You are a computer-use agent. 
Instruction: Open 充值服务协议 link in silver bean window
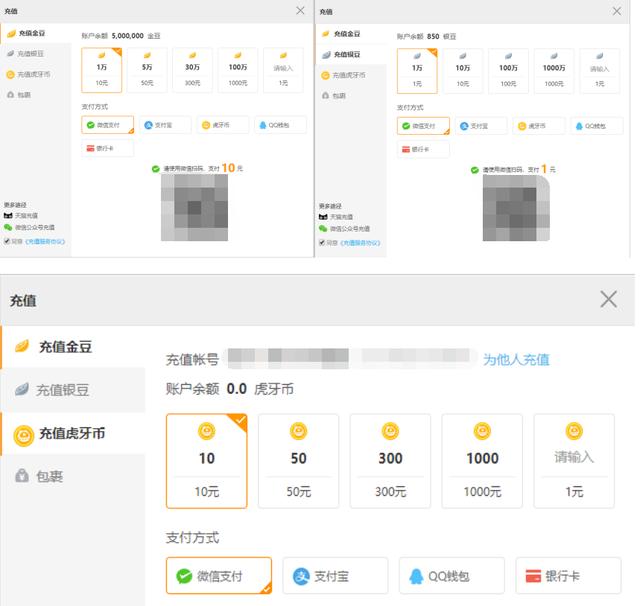point(360,243)
